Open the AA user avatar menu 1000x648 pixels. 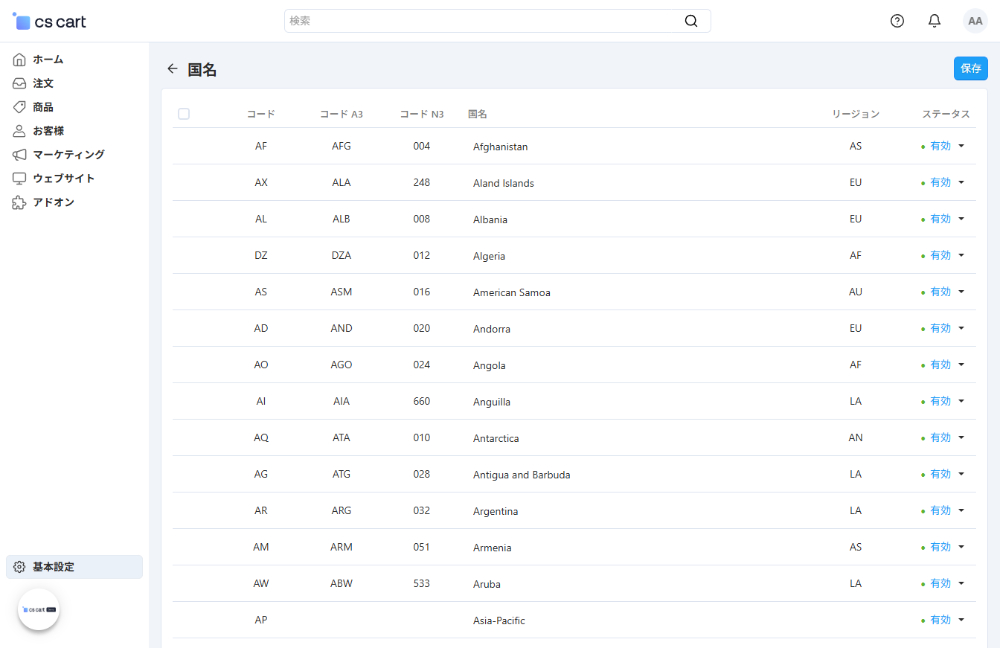click(975, 21)
